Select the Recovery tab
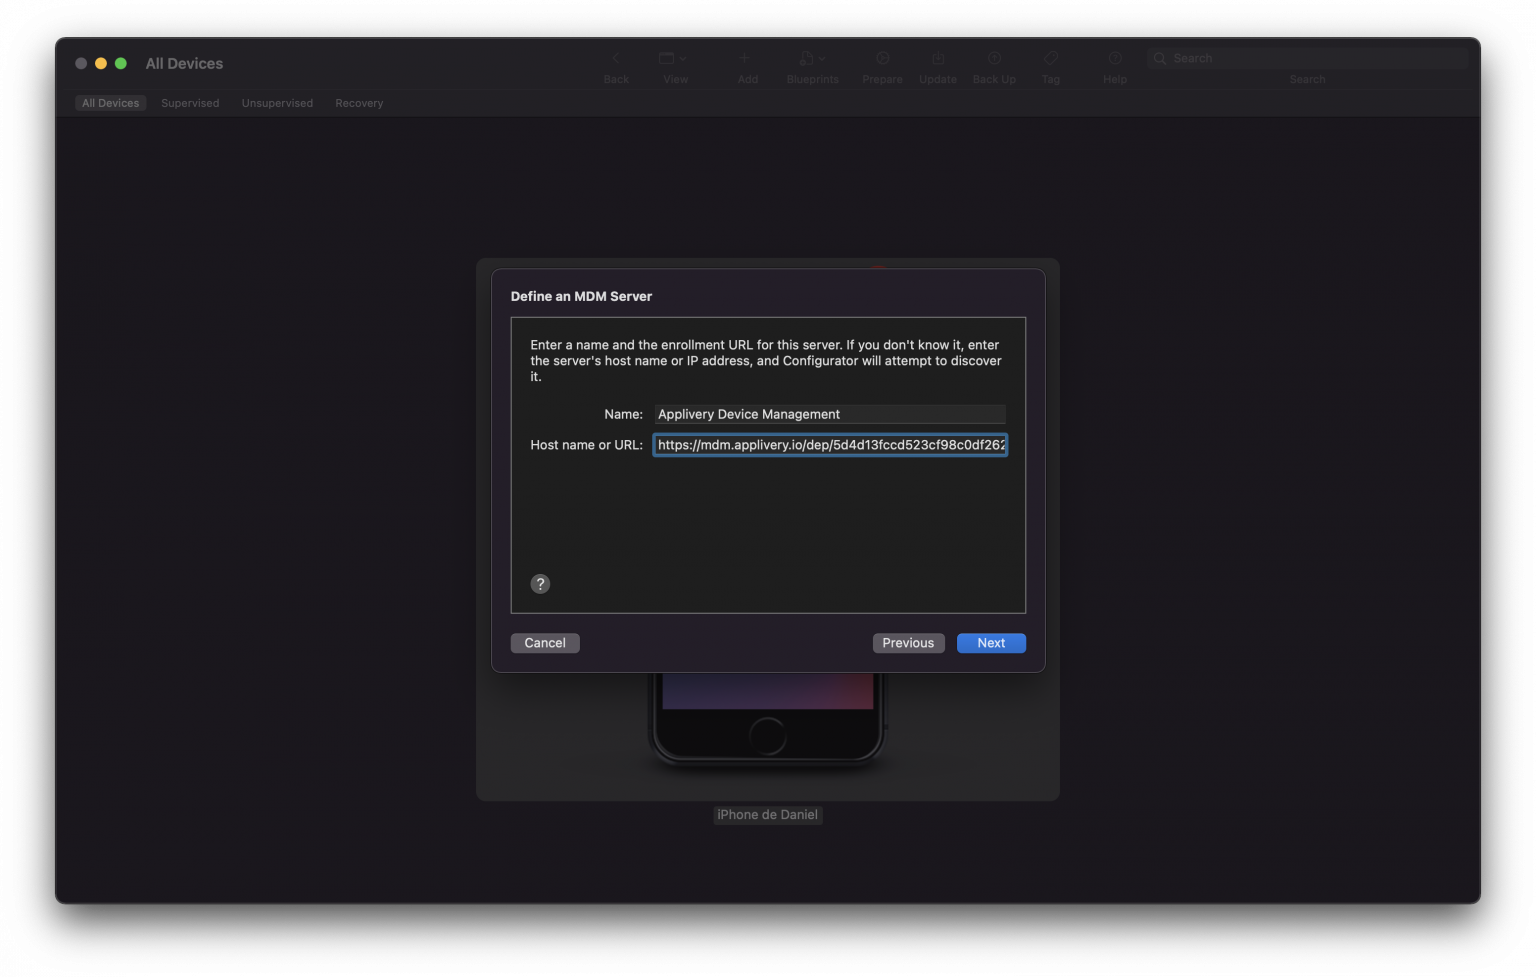Viewport: 1536px width, 977px height. coord(358,102)
